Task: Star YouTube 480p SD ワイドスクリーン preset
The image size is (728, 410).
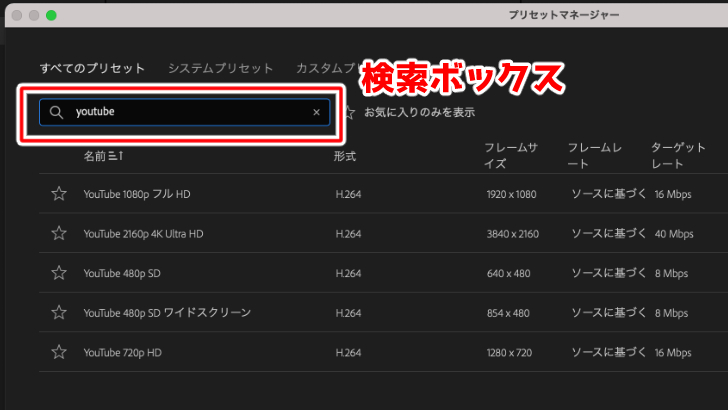Action: (59, 312)
